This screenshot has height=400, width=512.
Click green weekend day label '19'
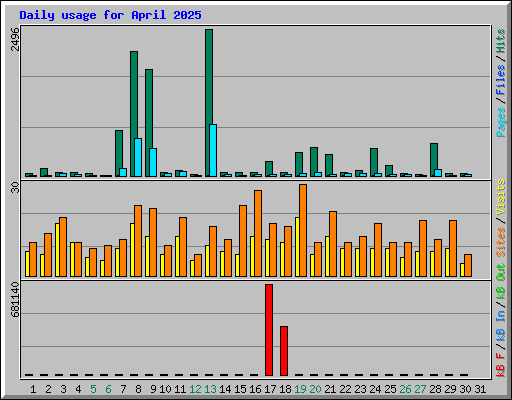pyautogui.click(x=300, y=389)
